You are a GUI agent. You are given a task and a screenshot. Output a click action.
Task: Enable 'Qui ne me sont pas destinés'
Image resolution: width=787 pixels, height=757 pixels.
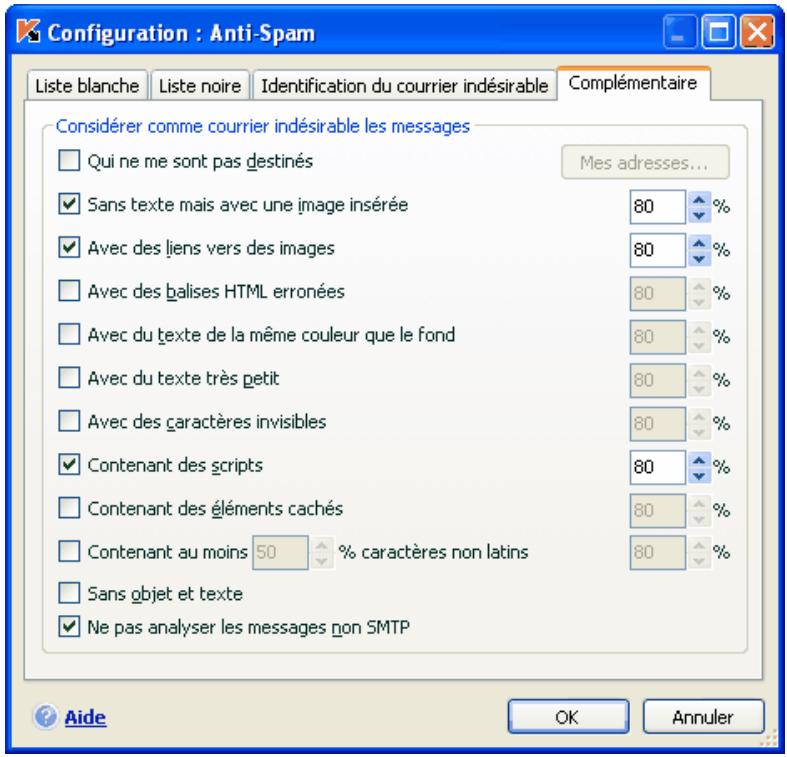pos(70,161)
